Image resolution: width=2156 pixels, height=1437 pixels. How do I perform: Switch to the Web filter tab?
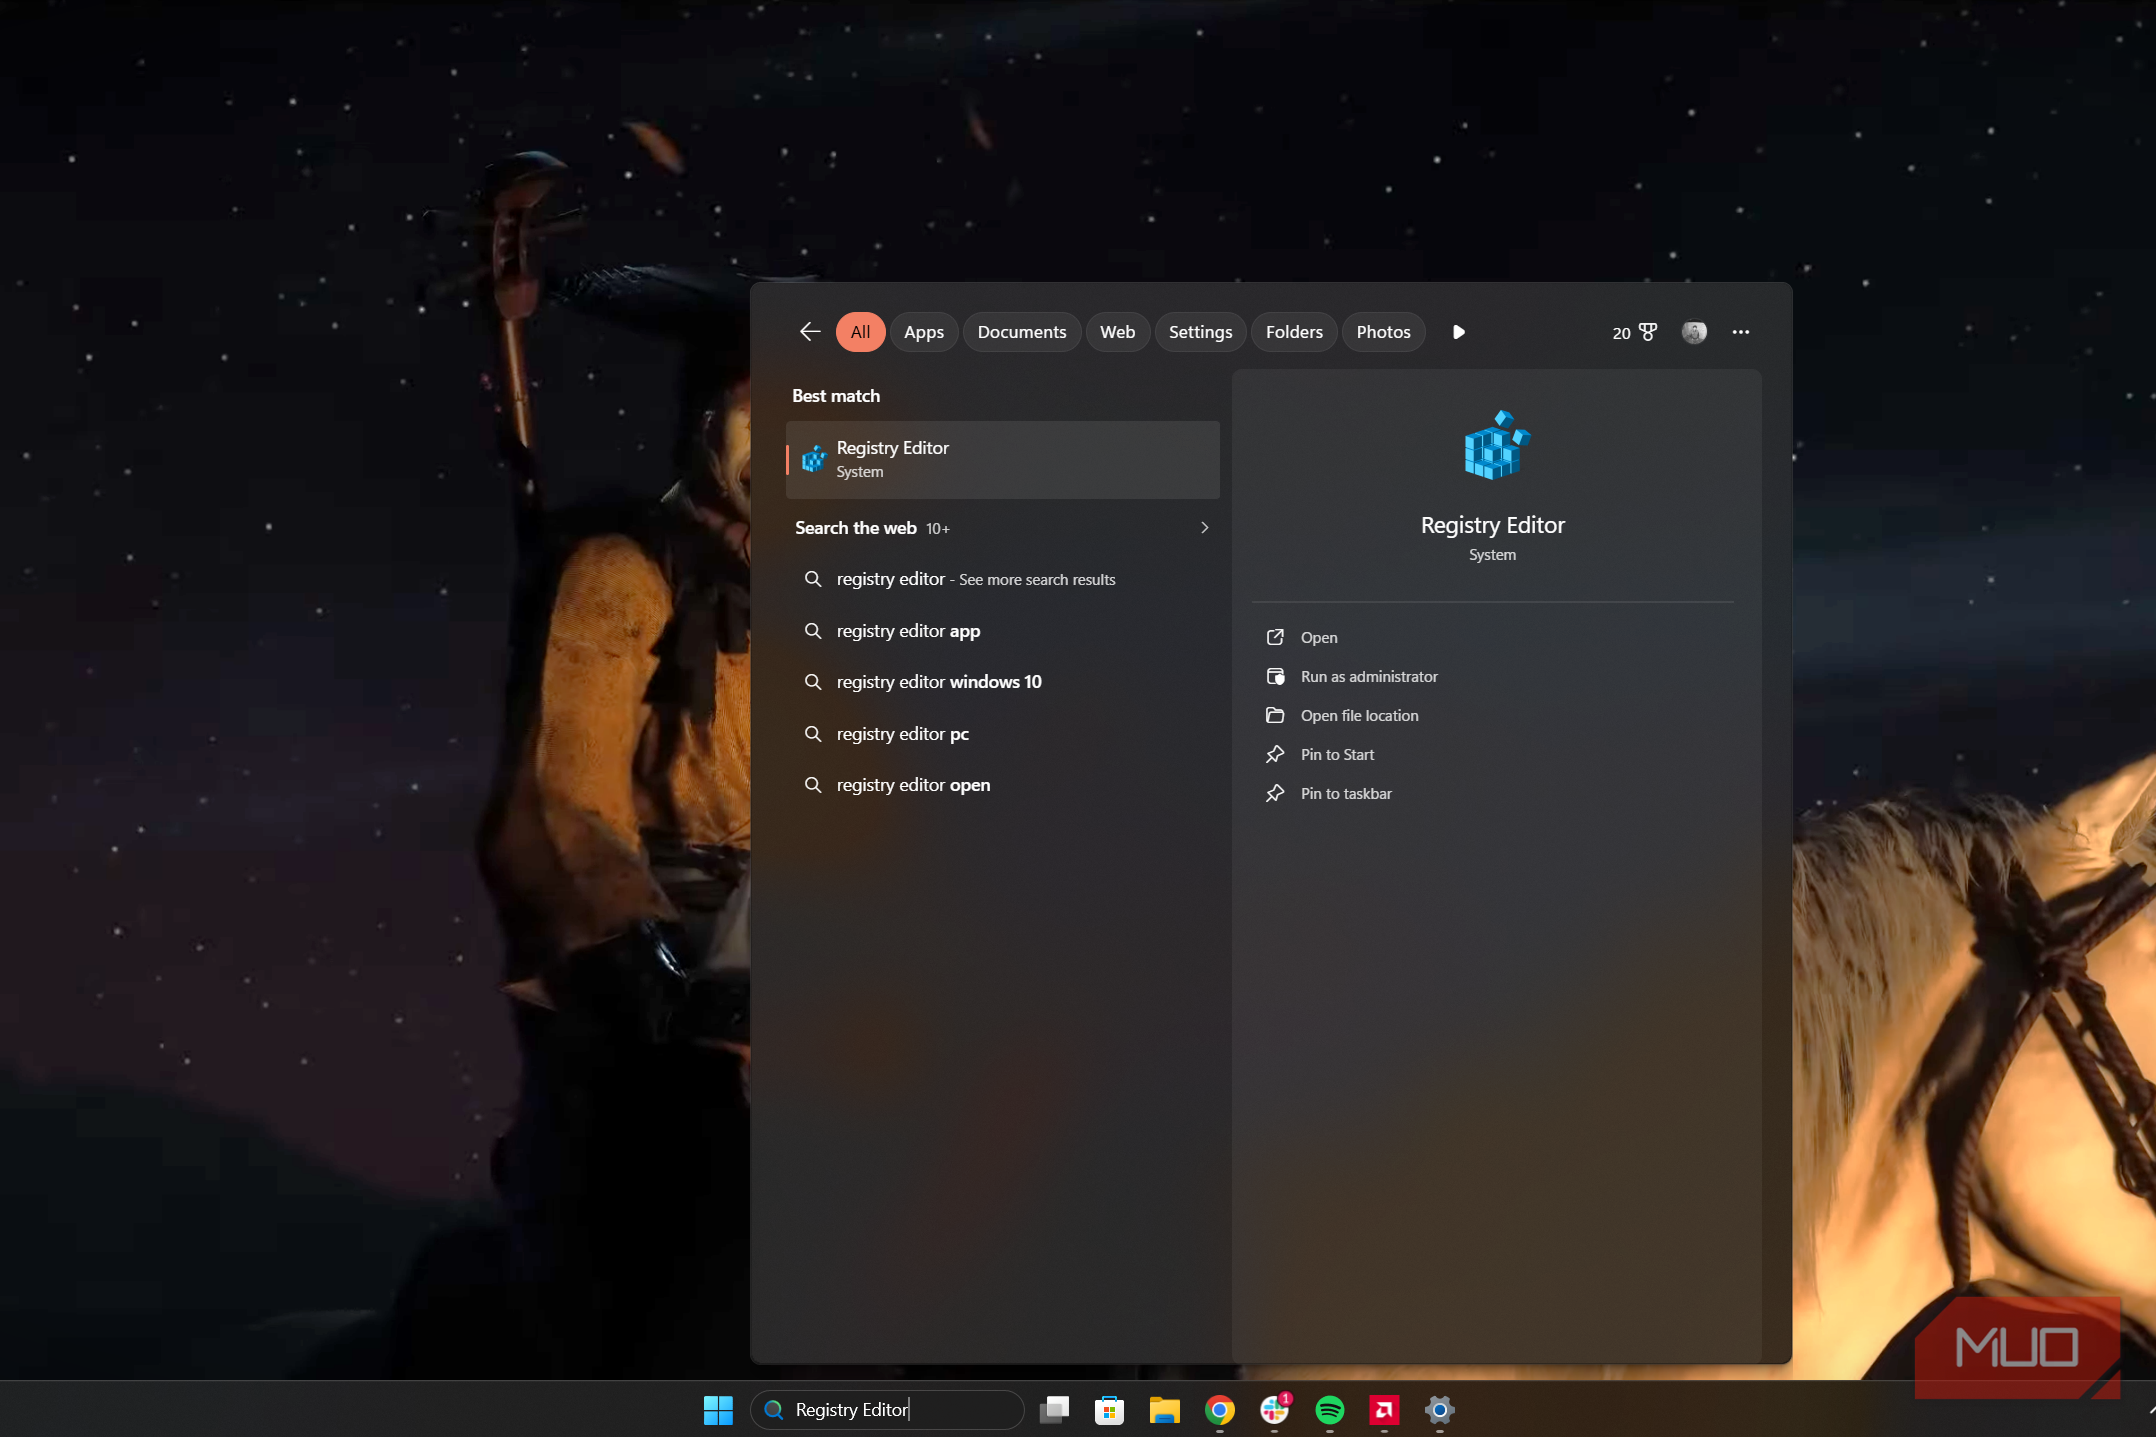1117,332
